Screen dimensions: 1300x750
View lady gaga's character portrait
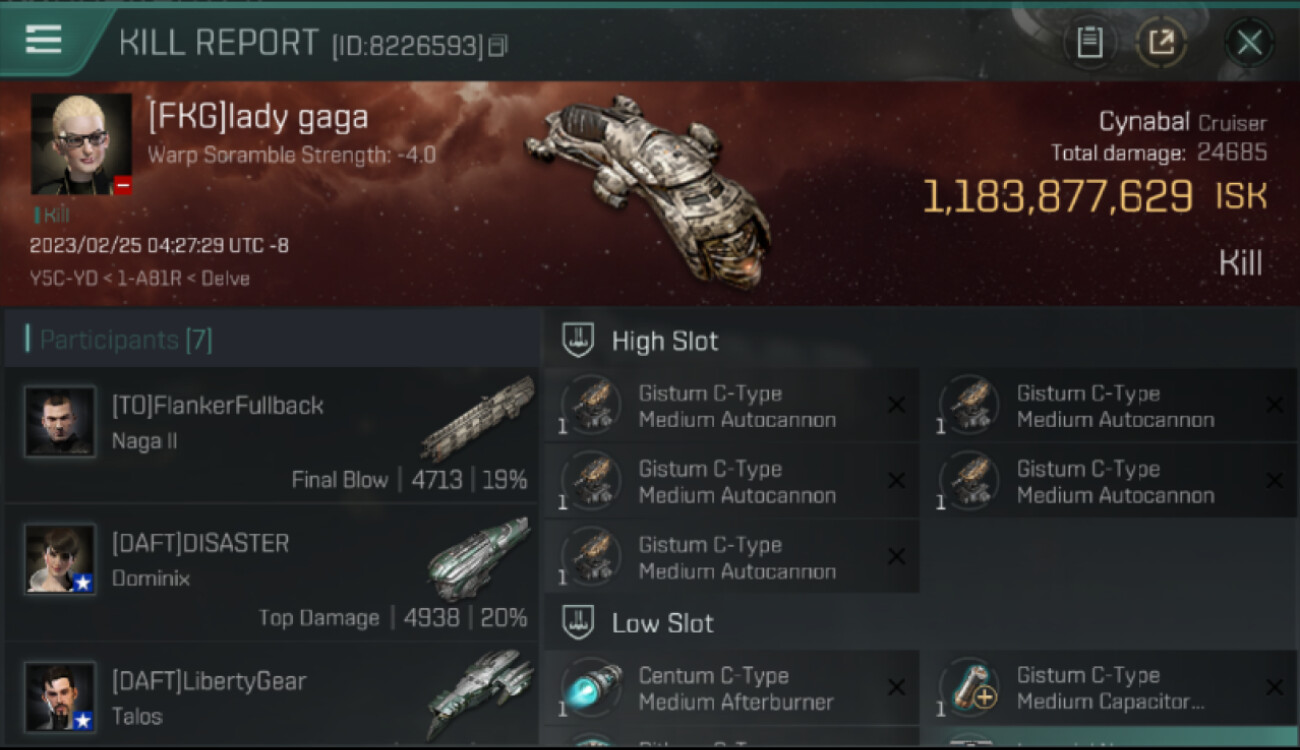pos(81,144)
